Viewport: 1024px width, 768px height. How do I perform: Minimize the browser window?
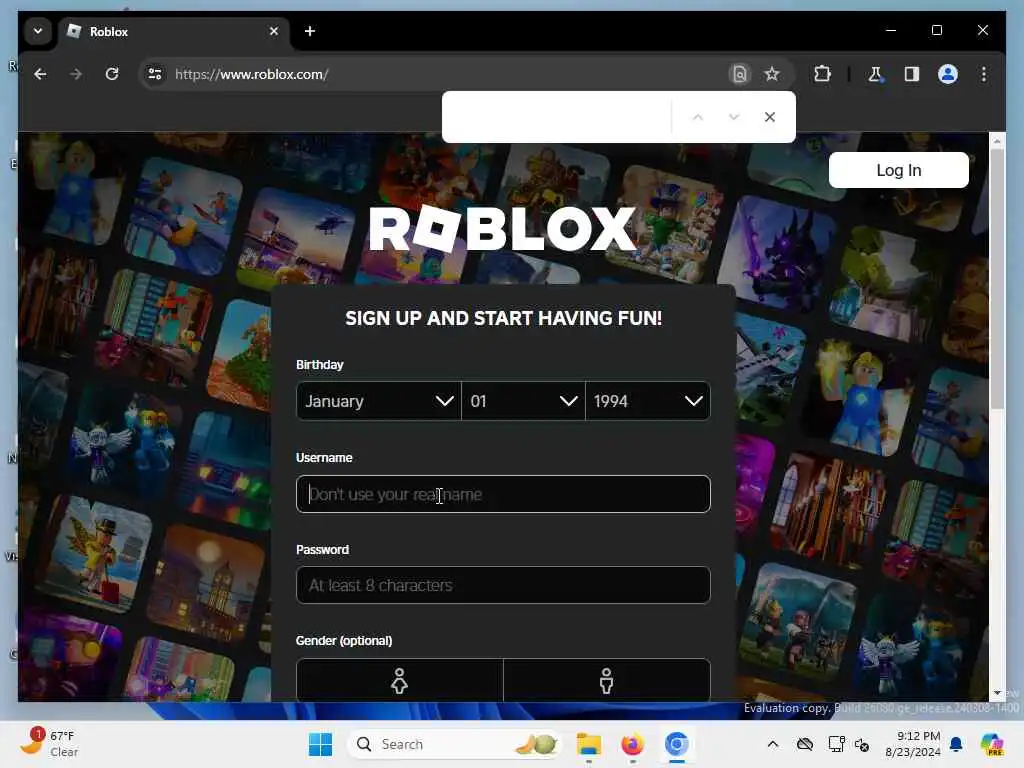pos(891,30)
